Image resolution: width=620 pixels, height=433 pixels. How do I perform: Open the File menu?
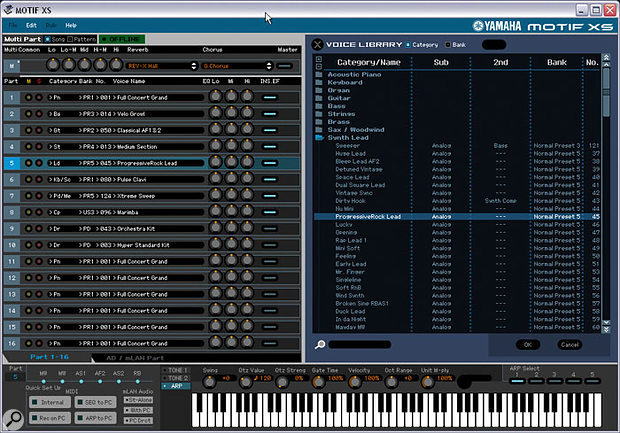tap(13, 25)
